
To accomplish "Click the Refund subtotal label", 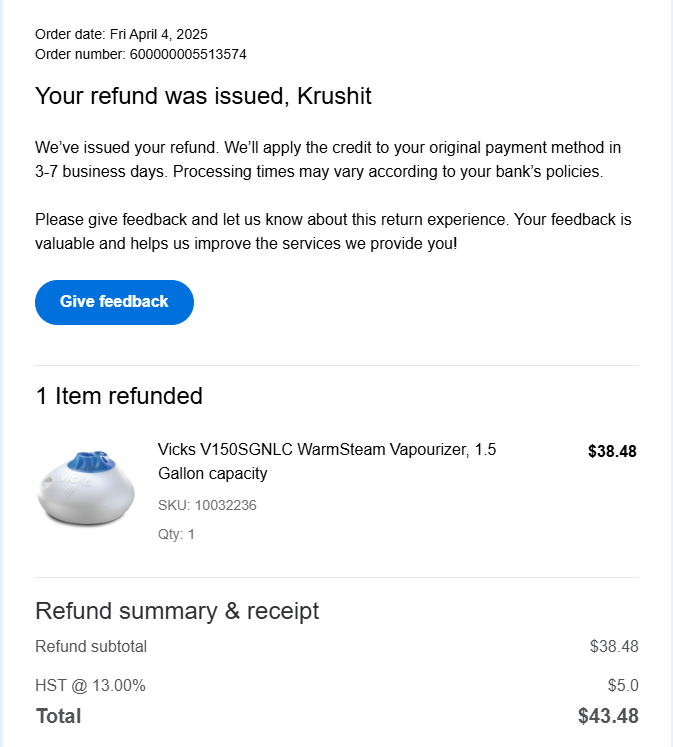I will tap(91, 646).
